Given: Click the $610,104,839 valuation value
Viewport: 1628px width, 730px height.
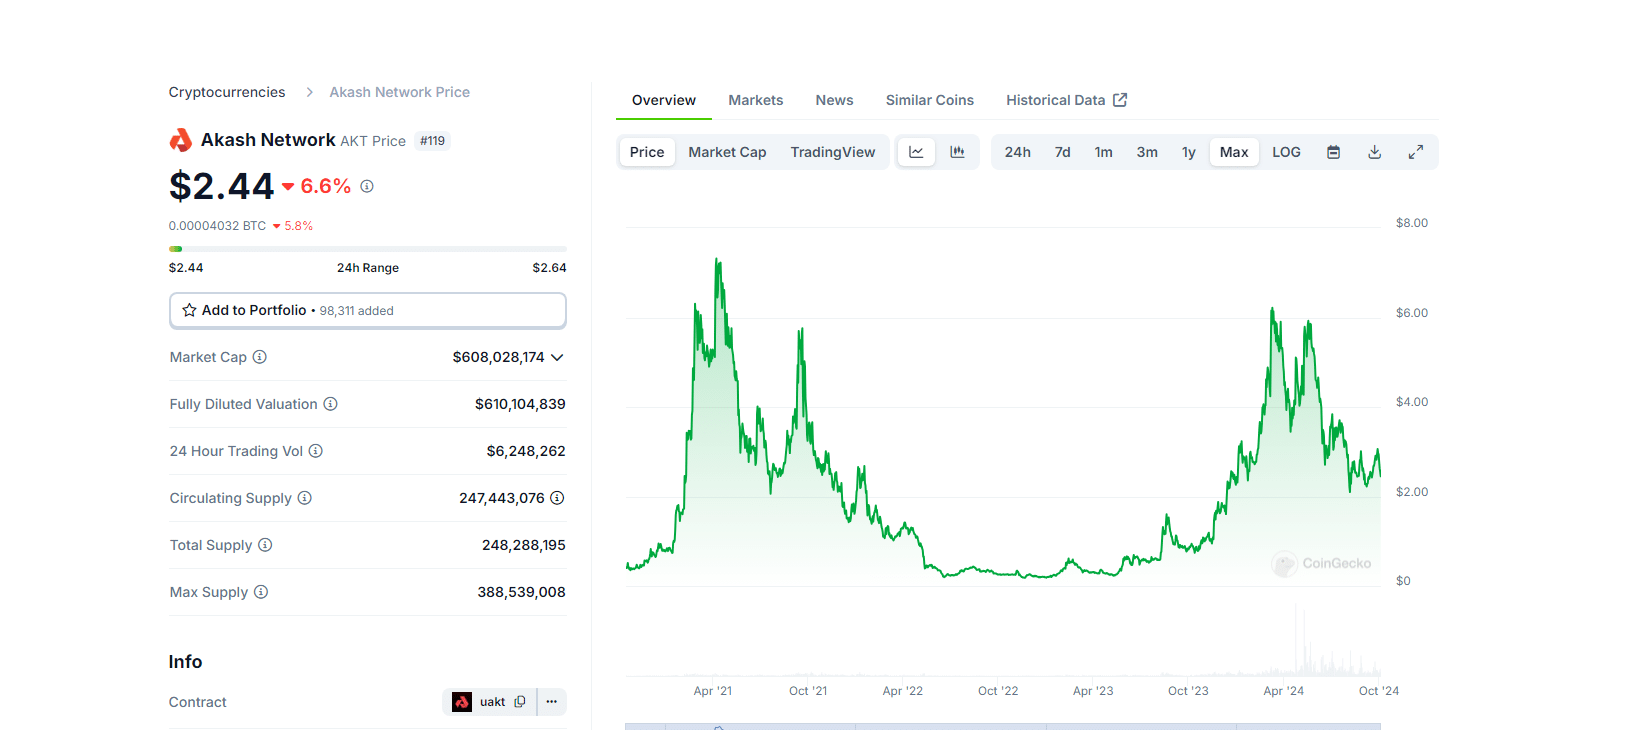Looking at the screenshot, I should (x=520, y=404).
